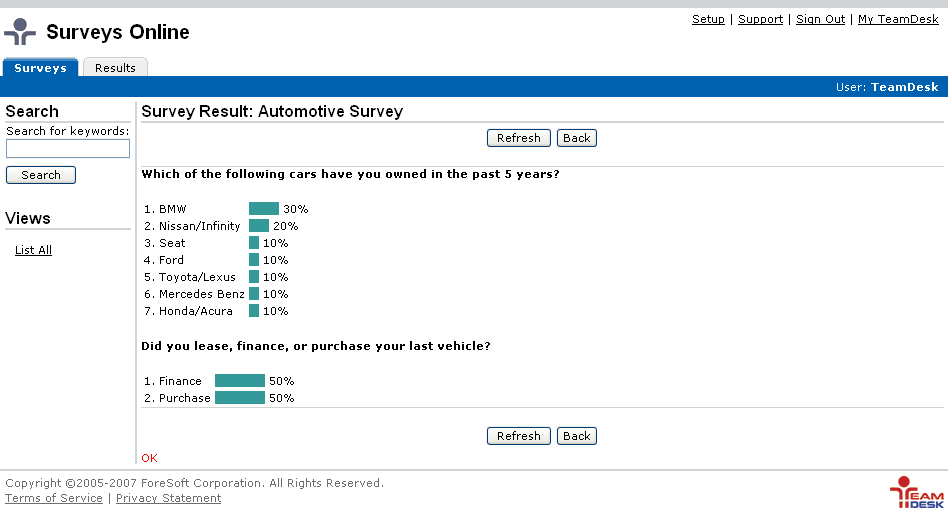Open the Terms of Service link
The height and width of the screenshot is (513, 948).
tap(54, 498)
